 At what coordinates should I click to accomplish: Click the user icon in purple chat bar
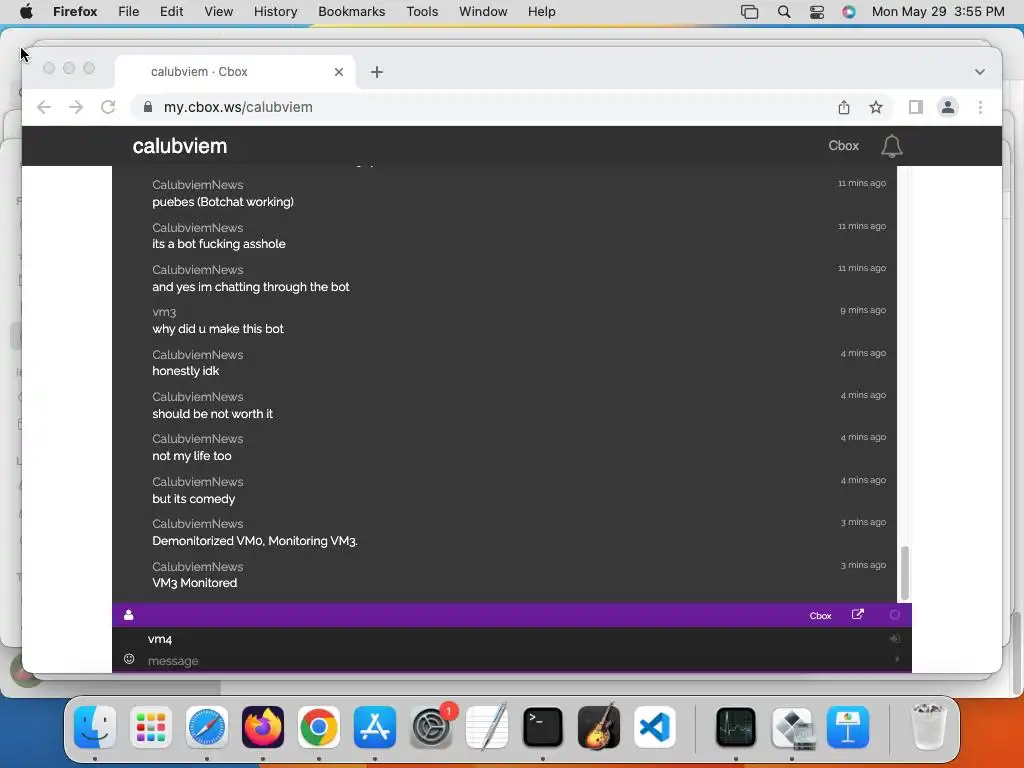(x=129, y=615)
